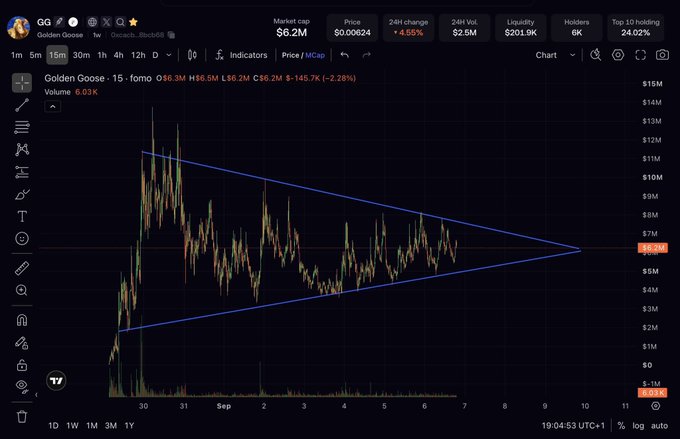
Task: Switch to 5m timeframe
Action: (x=36, y=55)
